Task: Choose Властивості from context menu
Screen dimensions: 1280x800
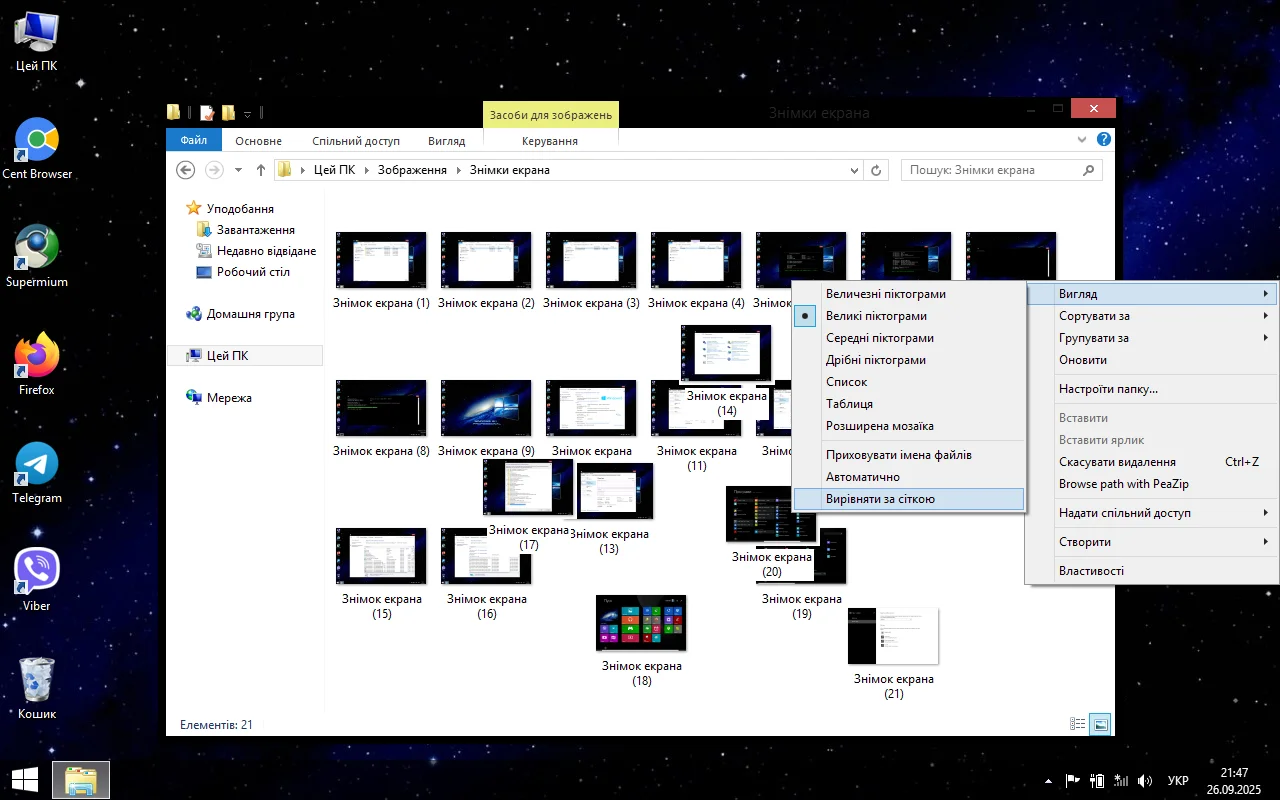Action: point(1091,571)
